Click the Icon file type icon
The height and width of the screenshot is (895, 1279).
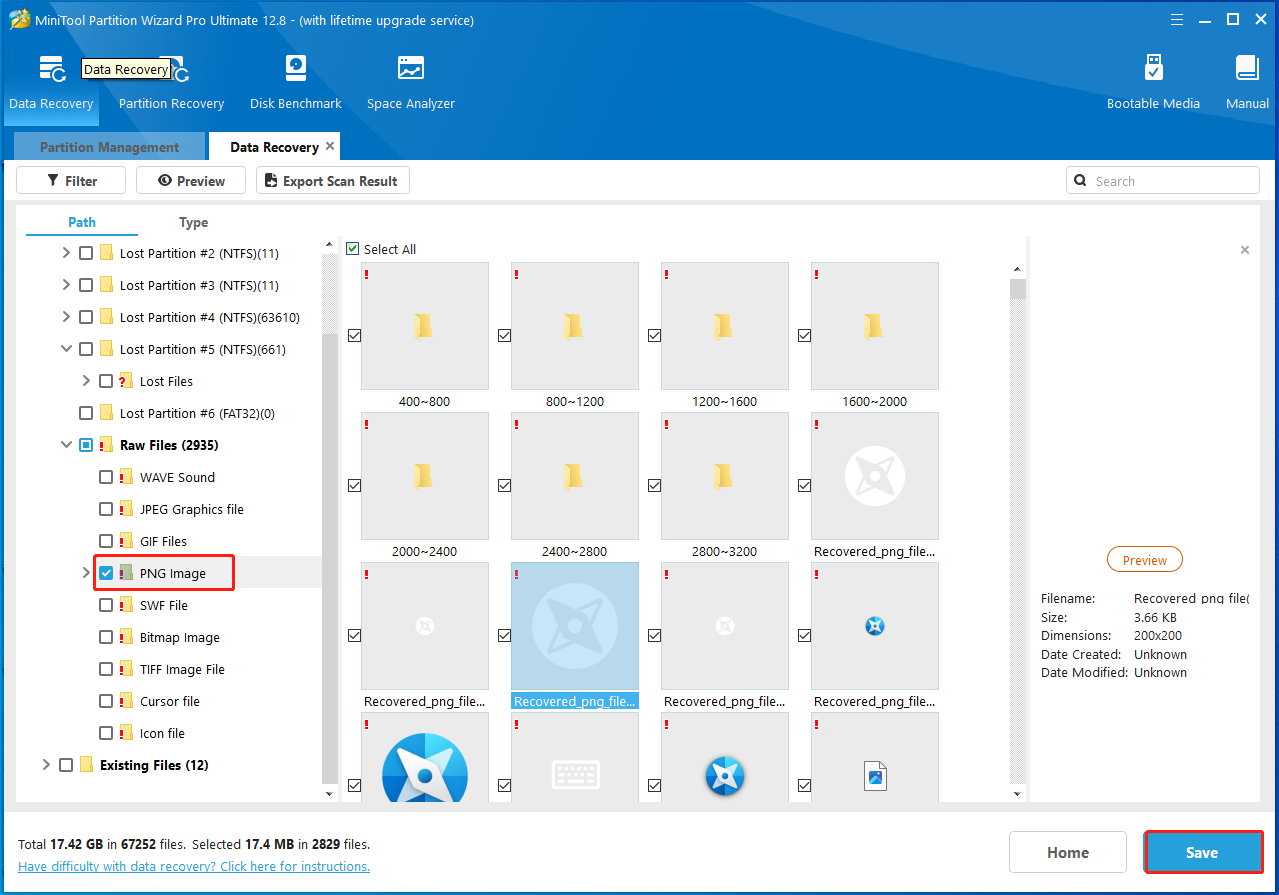pos(126,733)
